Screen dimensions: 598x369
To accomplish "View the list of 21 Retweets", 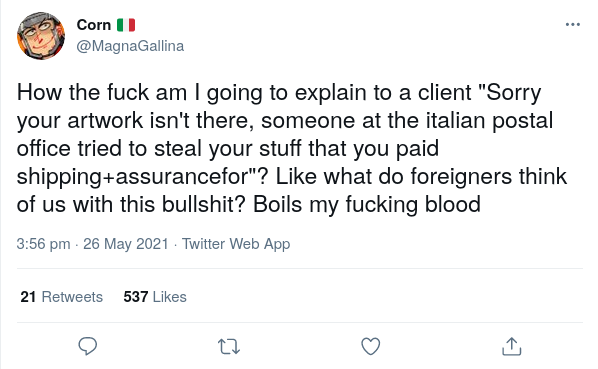I will tap(62, 297).
